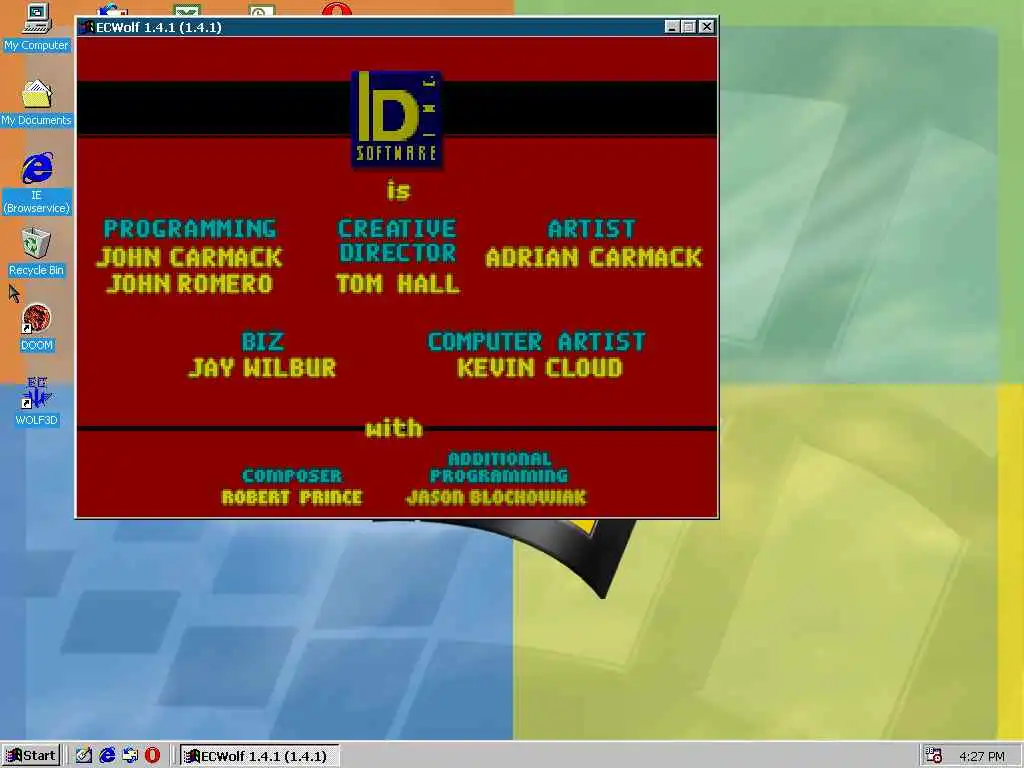Open the Recycle Bin icon
Viewport: 1024px width, 768px height.
point(37,251)
